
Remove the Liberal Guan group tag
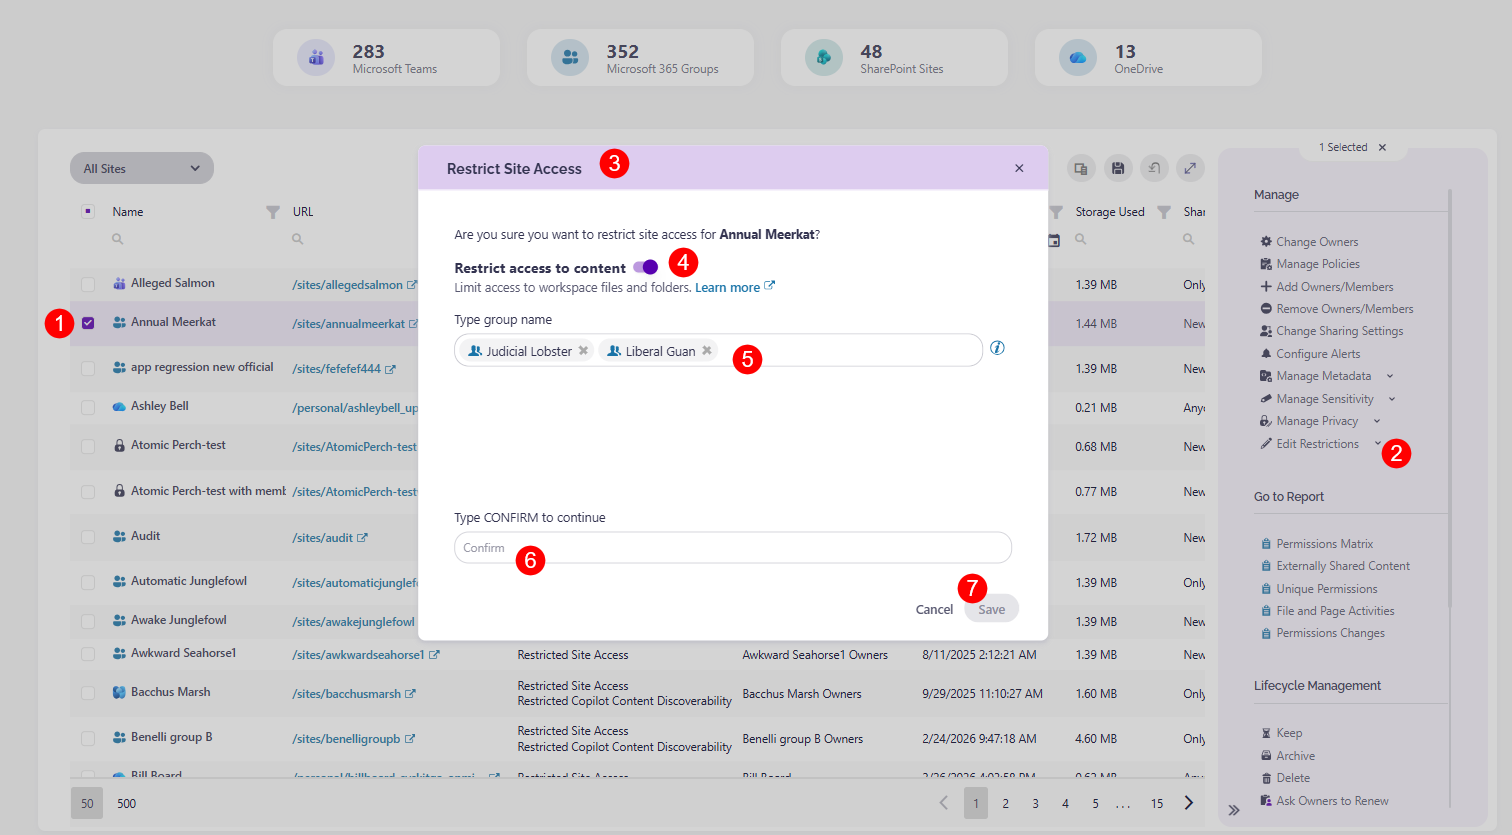(707, 351)
